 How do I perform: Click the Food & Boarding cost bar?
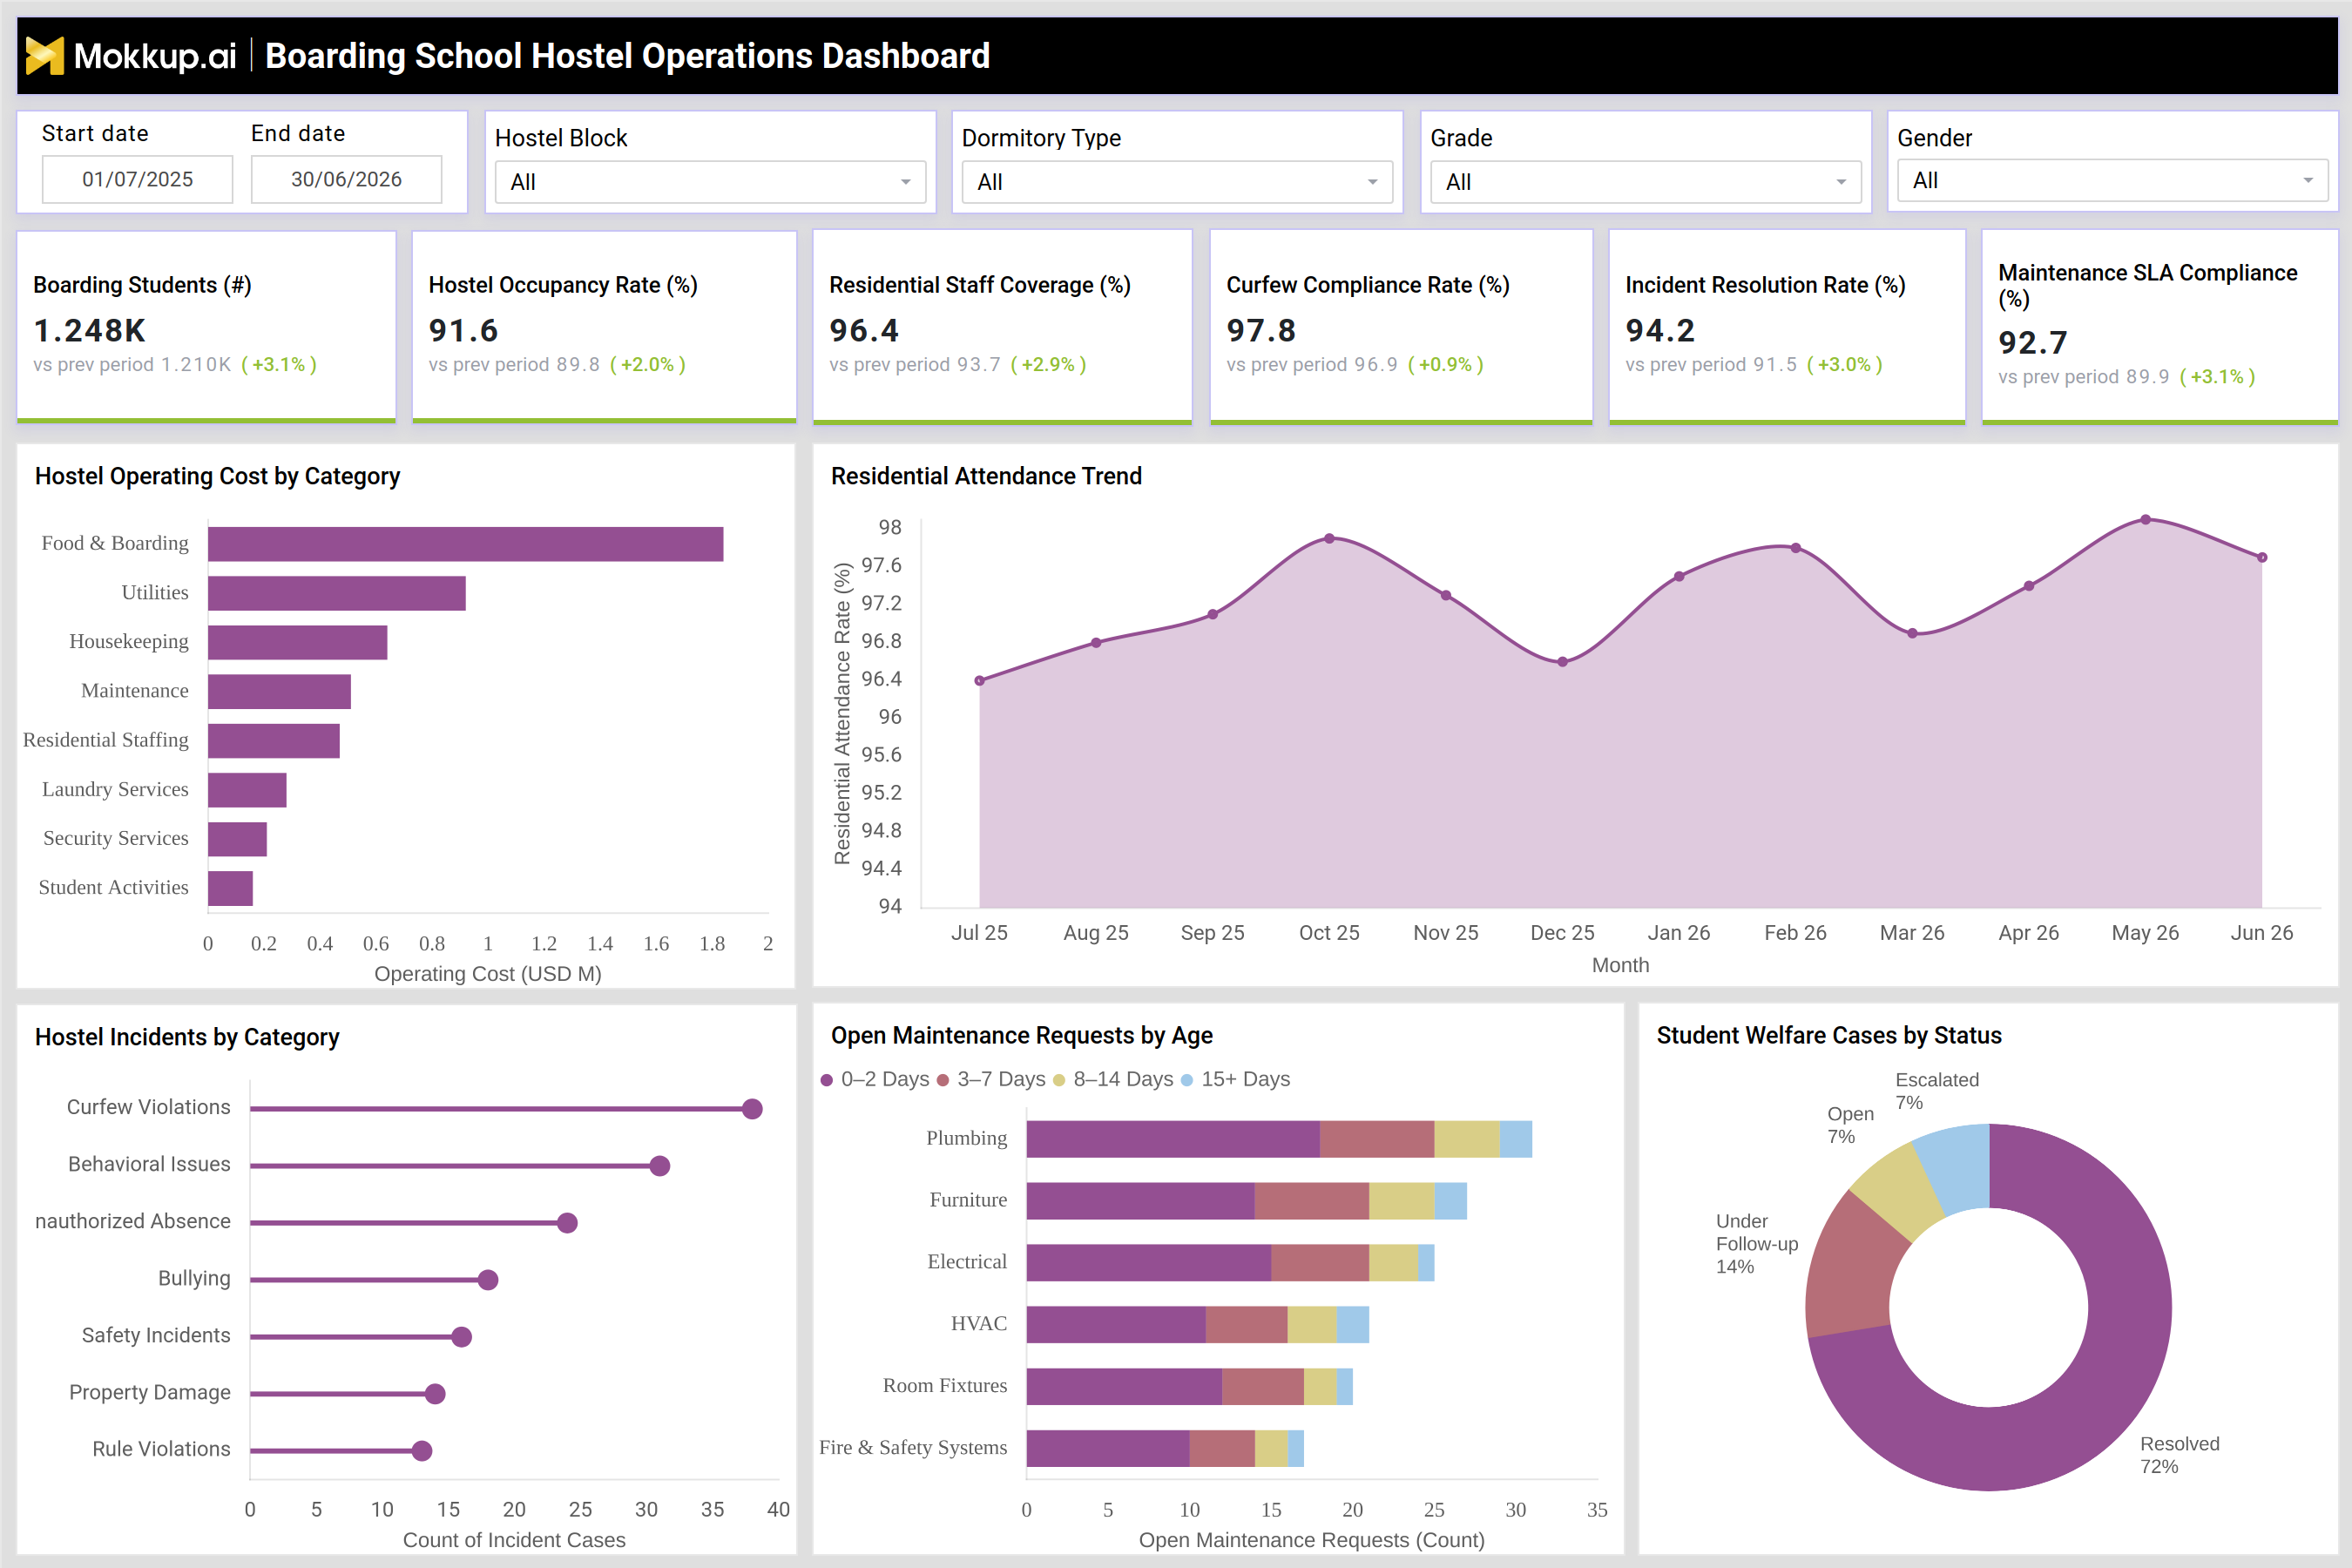pyautogui.click(x=466, y=544)
